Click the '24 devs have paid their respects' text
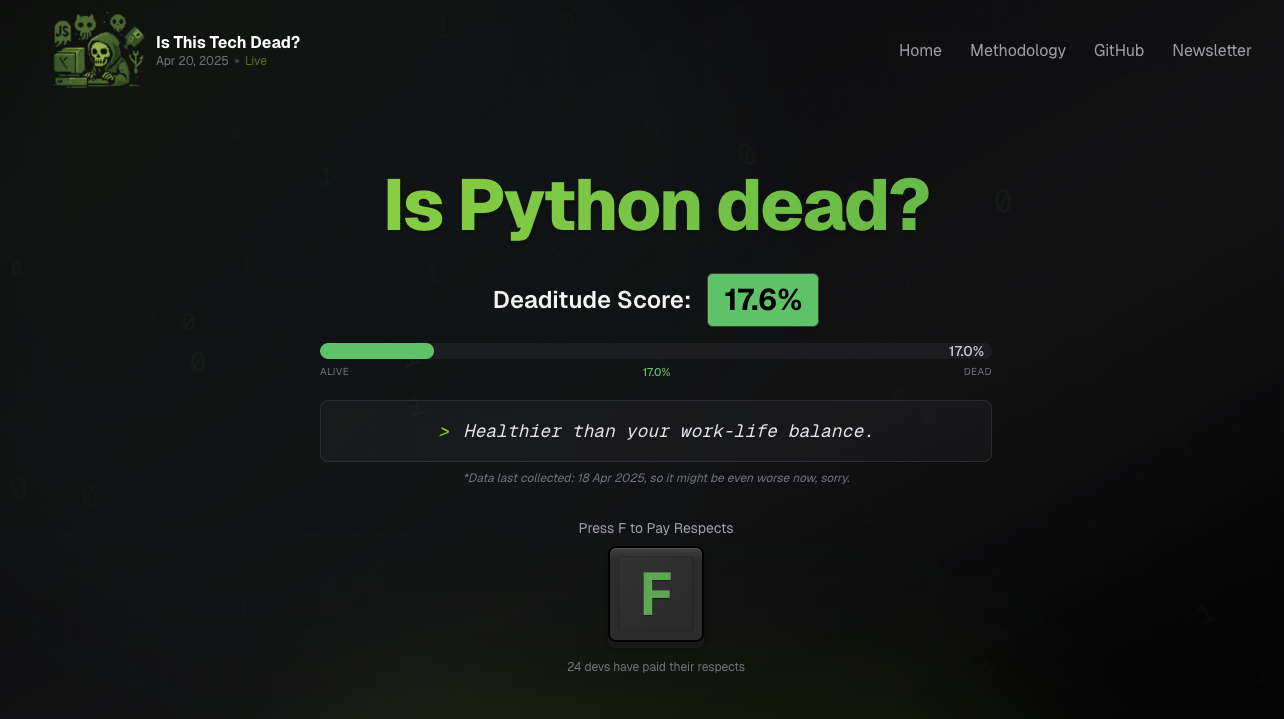Viewport: 1284px width, 719px height. [x=656, y=667]
